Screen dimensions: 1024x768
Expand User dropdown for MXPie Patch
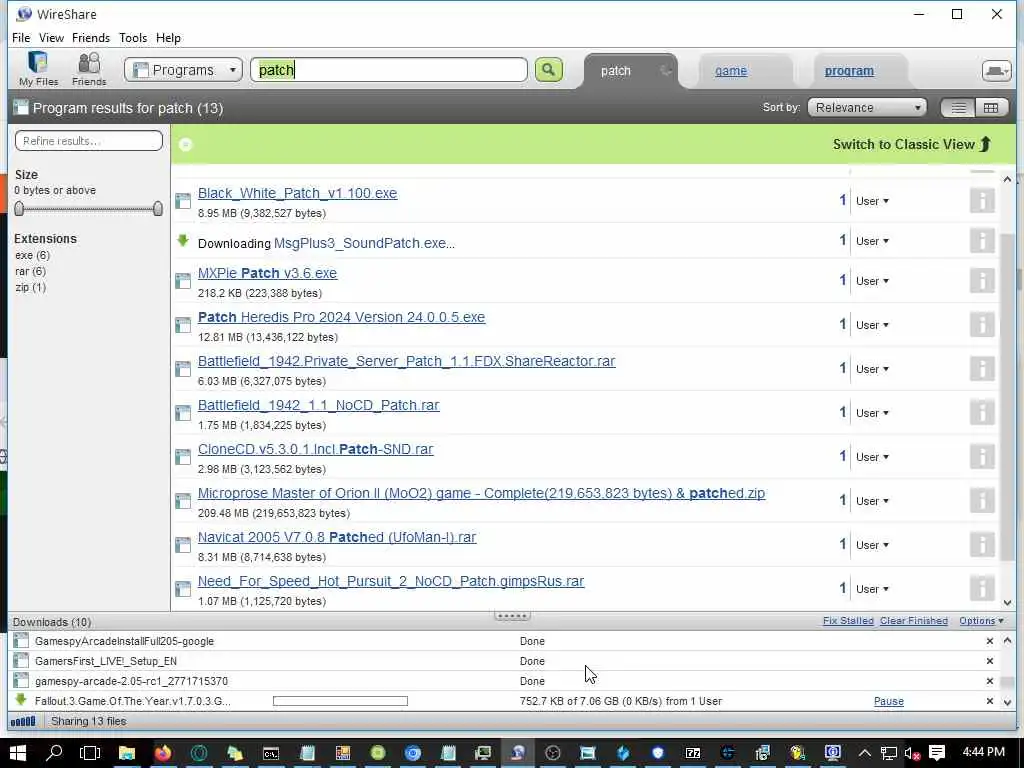tap(872, 281)
